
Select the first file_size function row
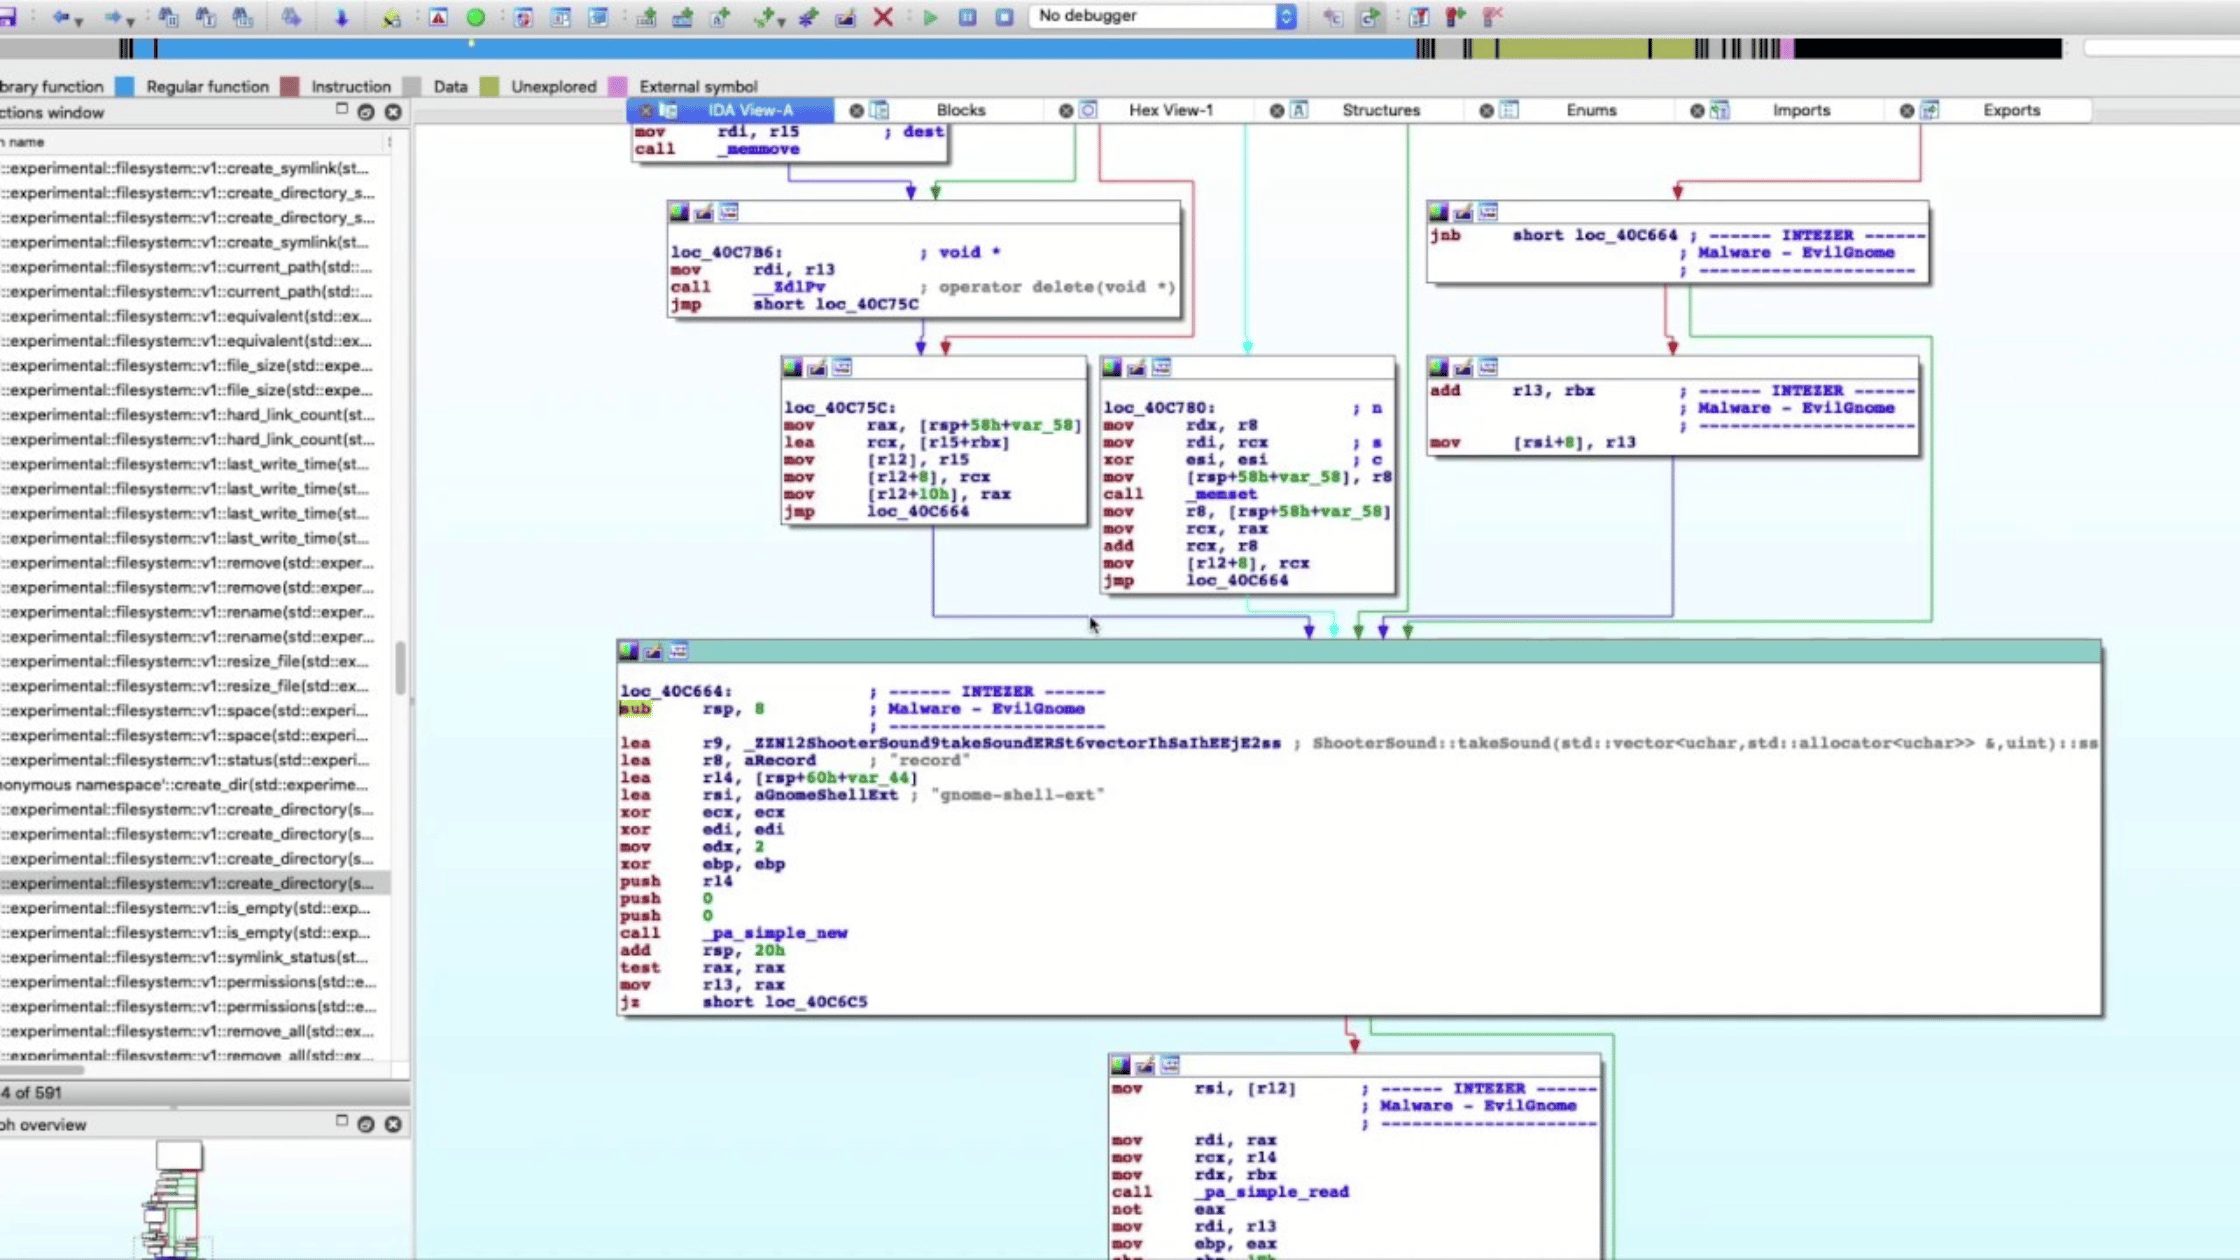coord(195,365)
